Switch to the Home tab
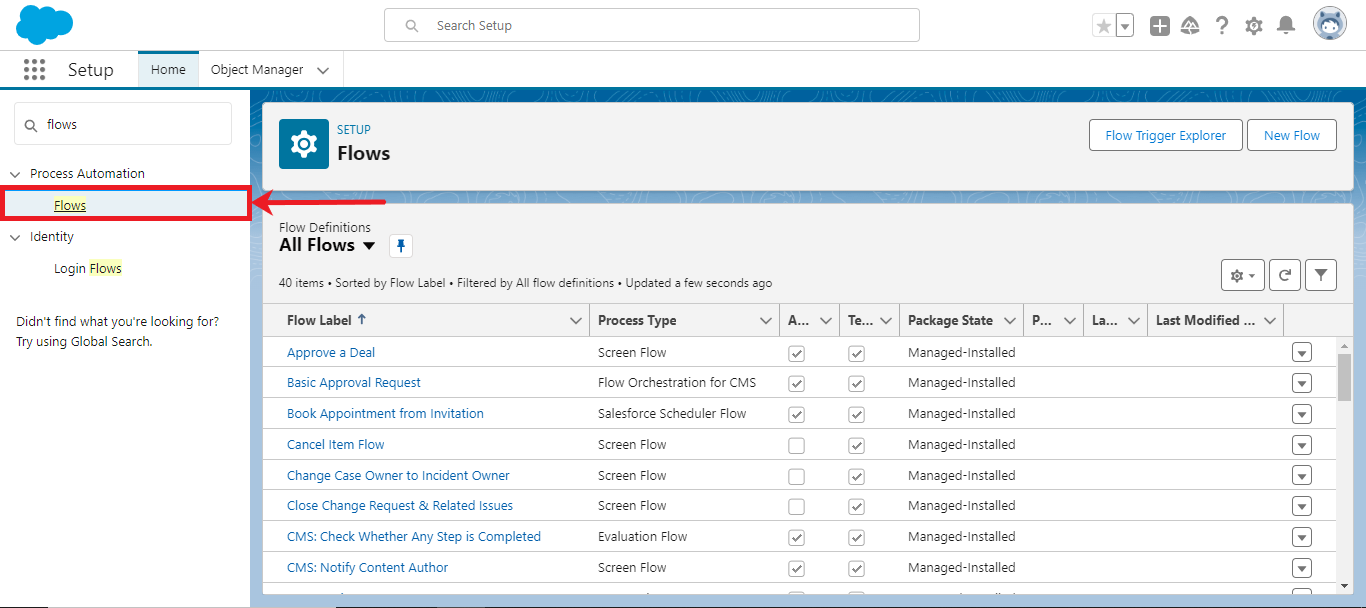 [x=168, y=70]
